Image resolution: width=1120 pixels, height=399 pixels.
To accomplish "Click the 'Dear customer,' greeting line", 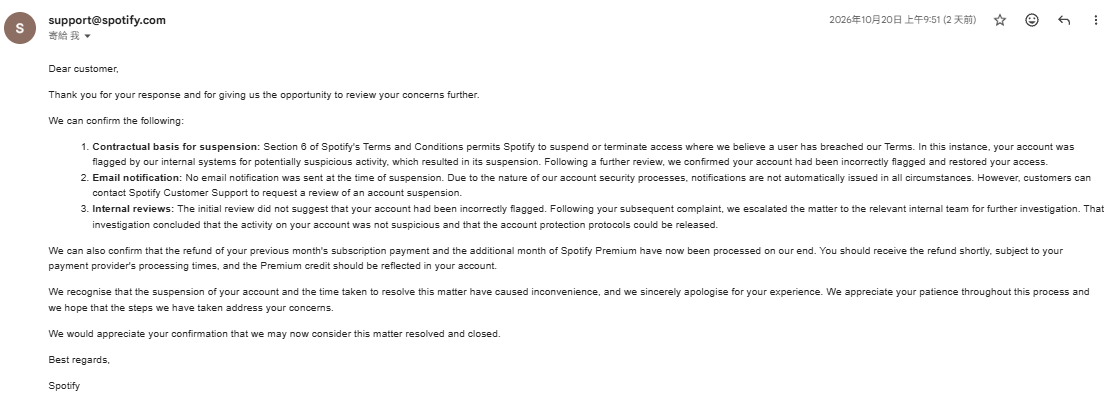I will (84, 69).
